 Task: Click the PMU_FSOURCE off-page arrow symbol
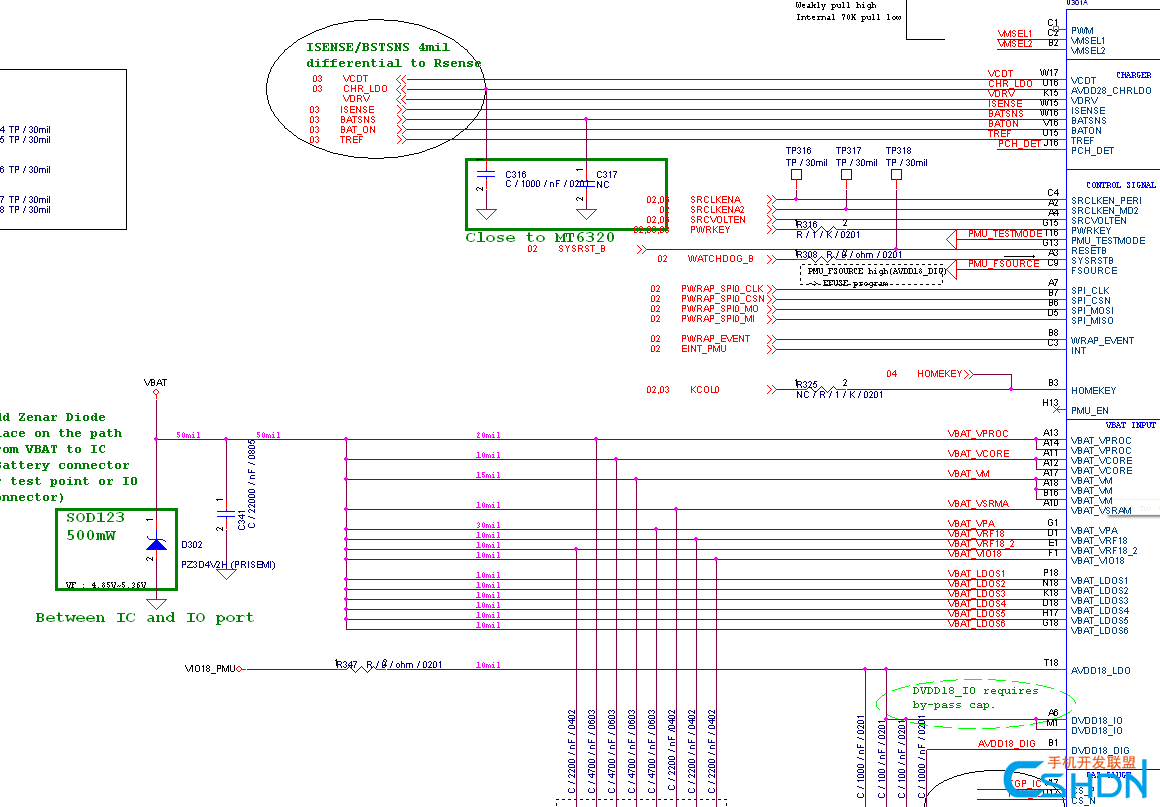tap(951, 269)
